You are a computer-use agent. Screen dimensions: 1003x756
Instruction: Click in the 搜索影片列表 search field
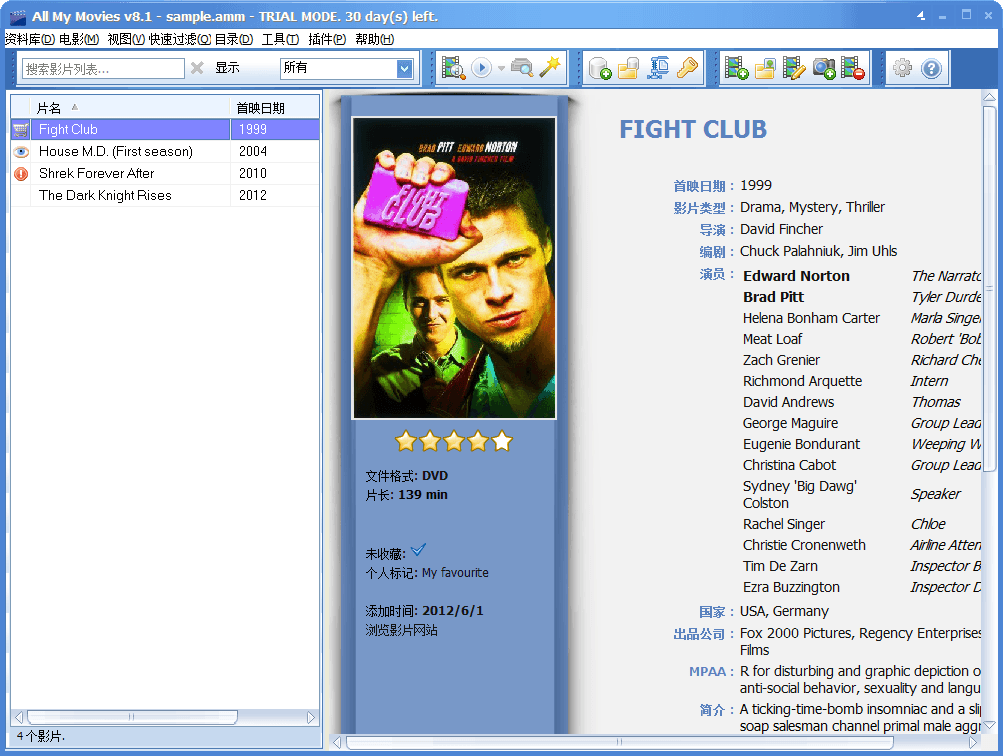[x=103, y=68]
